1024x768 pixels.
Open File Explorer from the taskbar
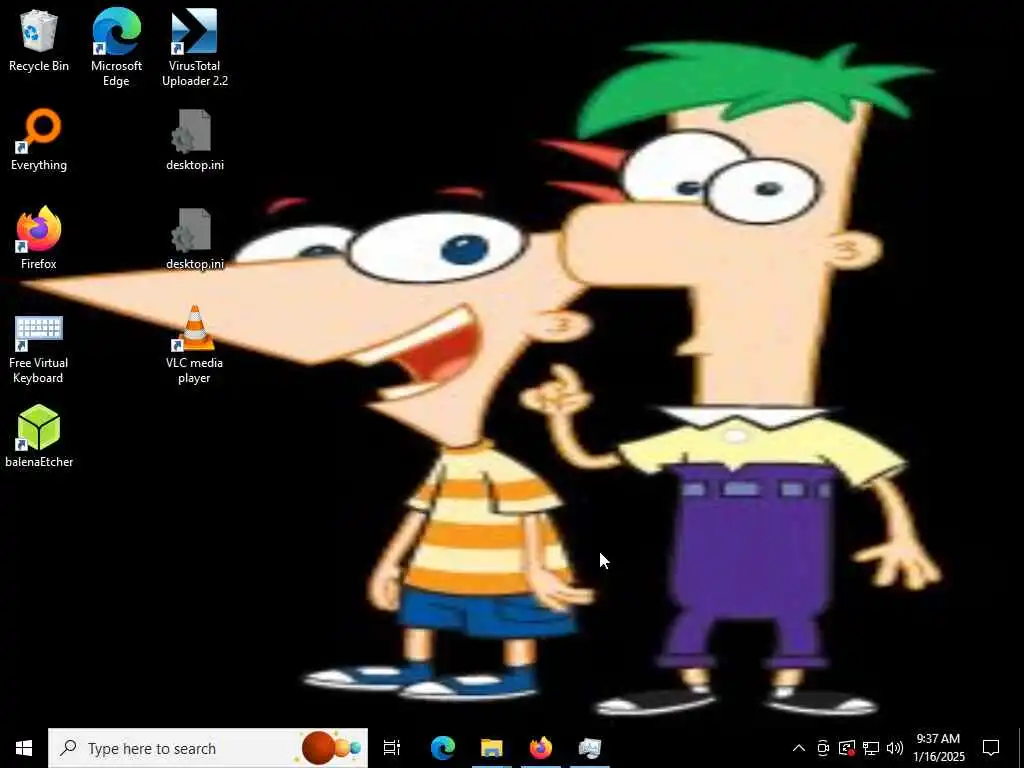click(492, 748)
